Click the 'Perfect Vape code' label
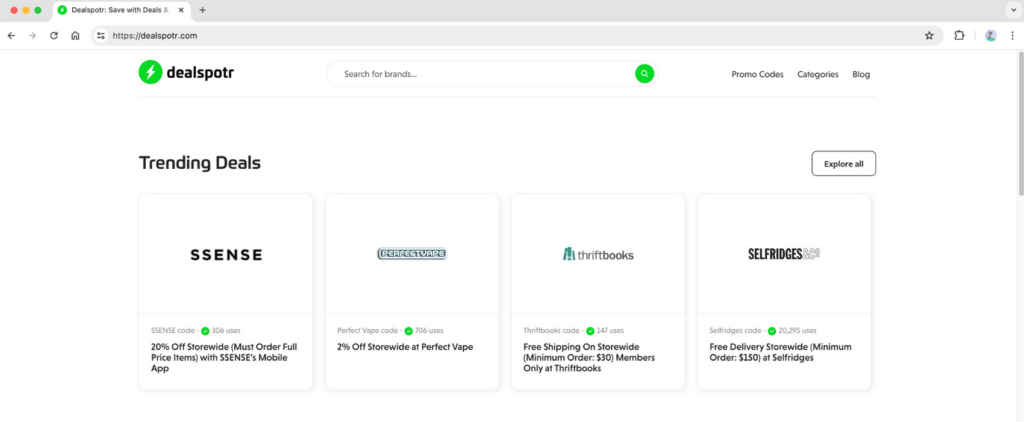 pos(367,331)
